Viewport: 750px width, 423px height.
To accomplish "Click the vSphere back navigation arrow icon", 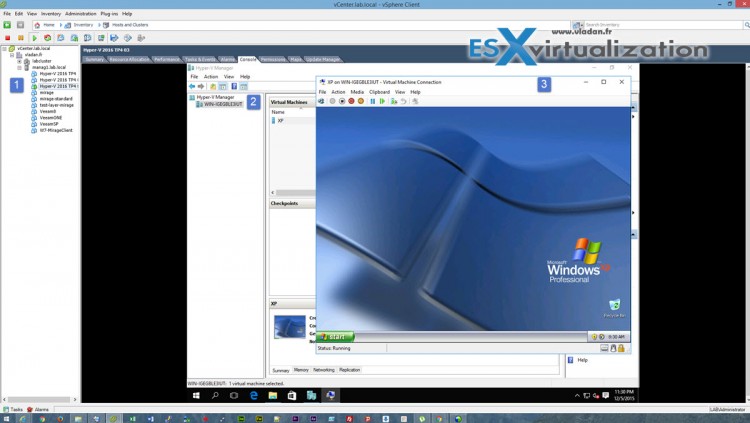I will (7, 25).
